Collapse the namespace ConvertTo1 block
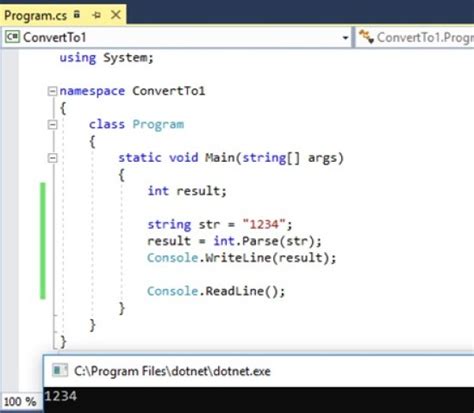 [x=52, y=91]
